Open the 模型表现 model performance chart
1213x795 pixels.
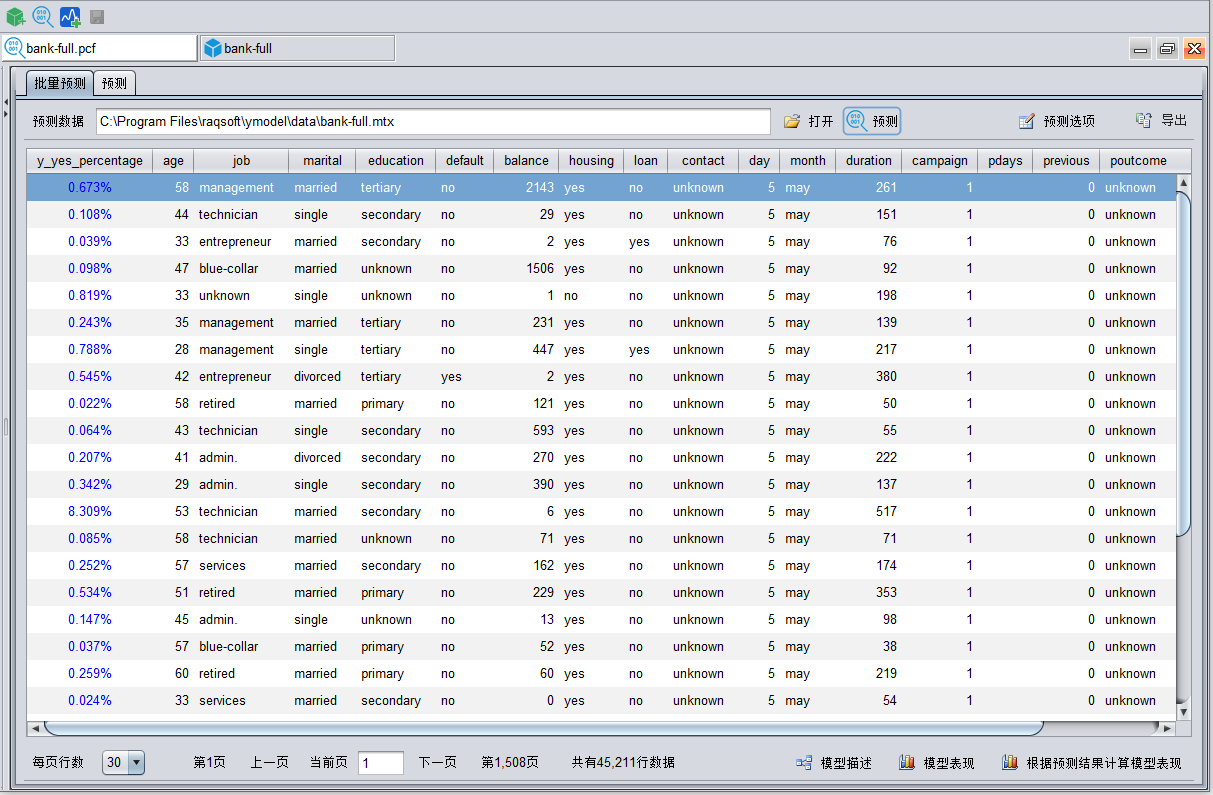[x=937, y=763]
